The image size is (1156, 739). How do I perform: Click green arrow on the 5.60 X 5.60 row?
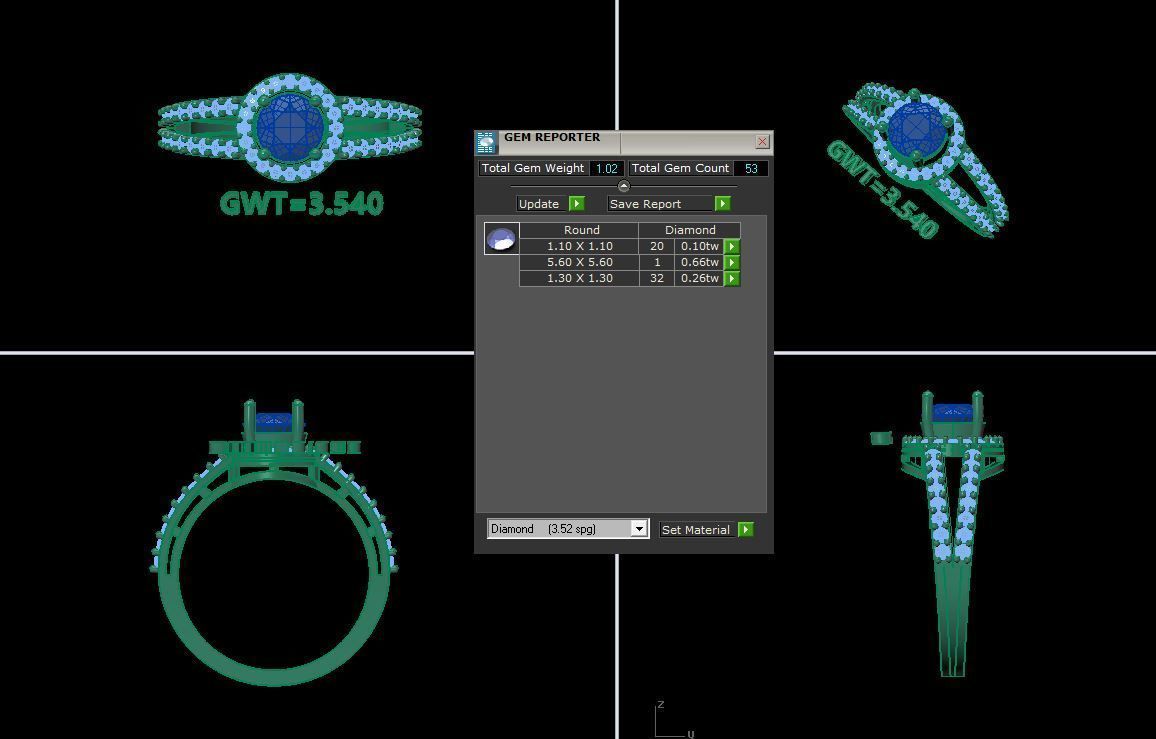731,263
